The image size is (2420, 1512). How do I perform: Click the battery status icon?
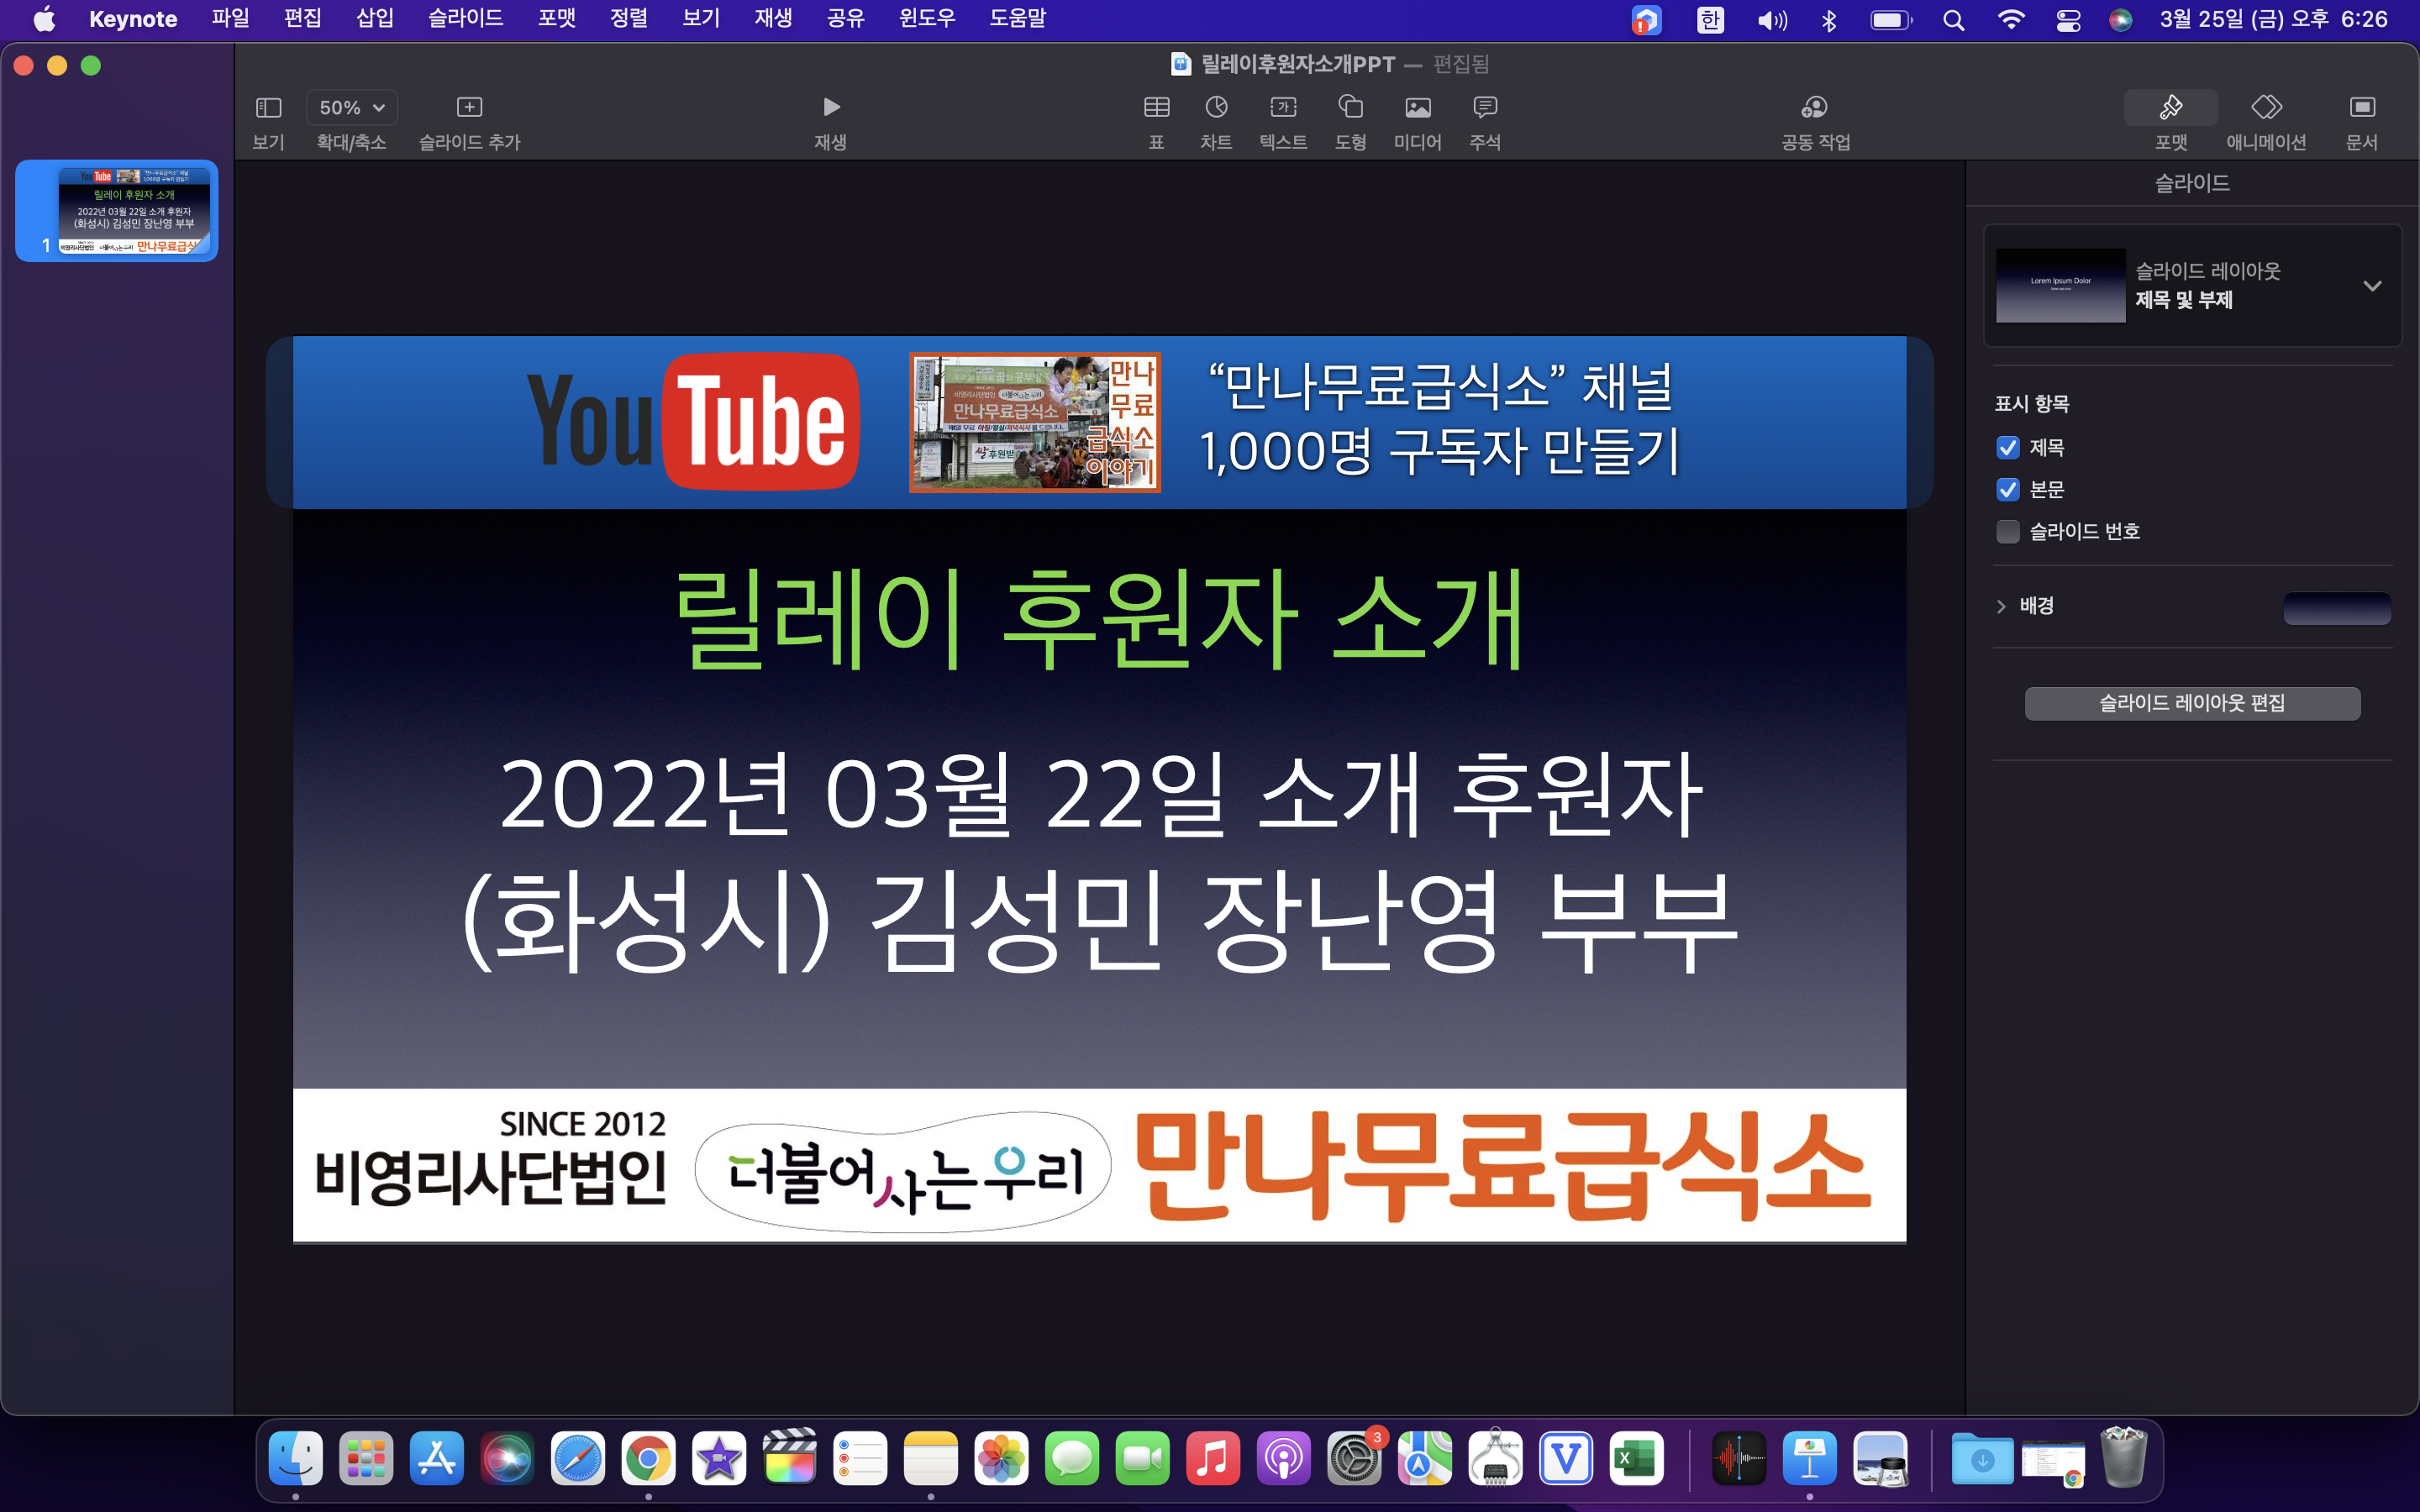click(1891, 20)
